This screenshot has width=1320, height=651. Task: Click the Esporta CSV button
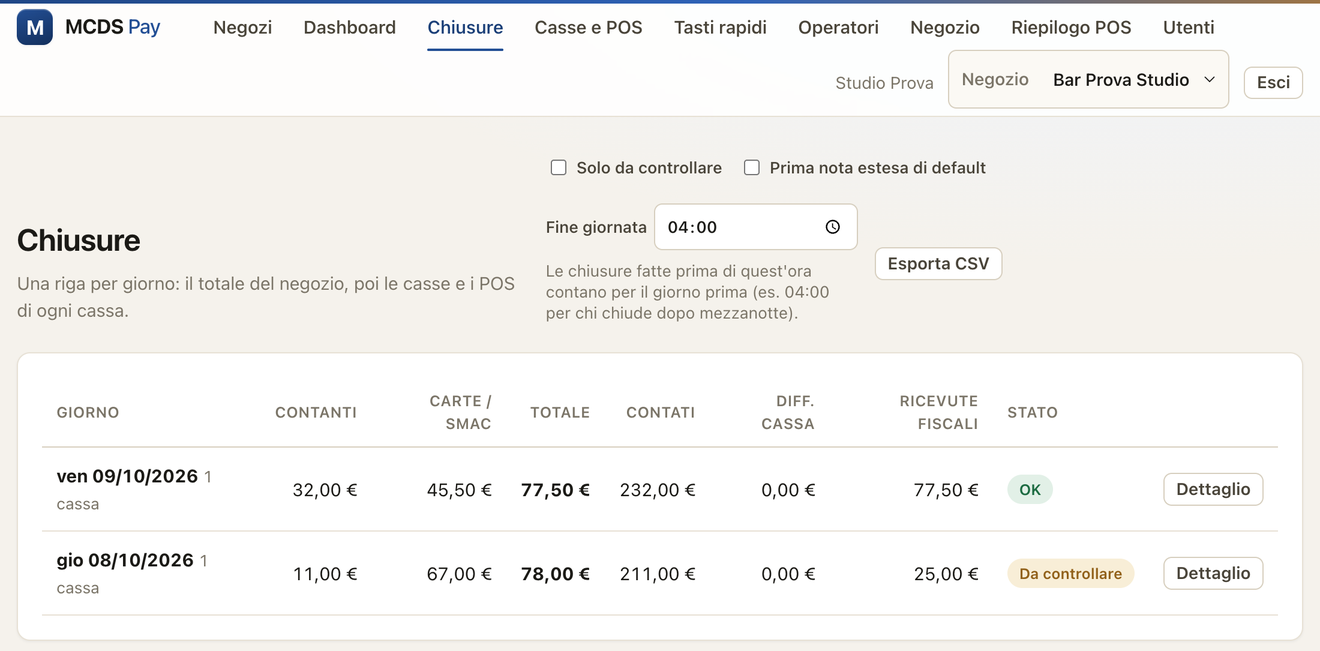[x=938, y=264]
